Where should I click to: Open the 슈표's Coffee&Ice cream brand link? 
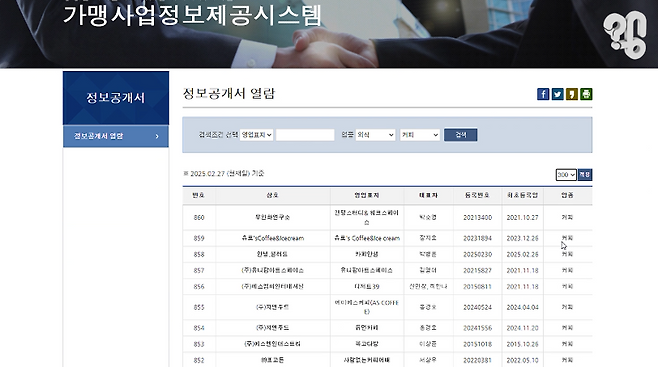(x=367, y=238)
